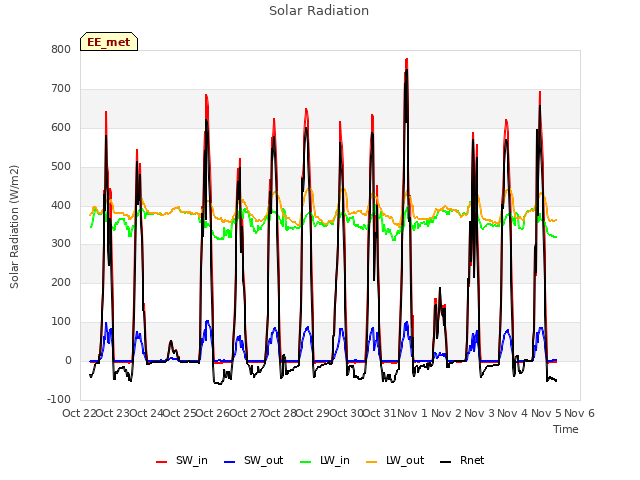Click the red SW_in legend swatch
The width and height of the screenshot is (640, 480).
(162, 462)
